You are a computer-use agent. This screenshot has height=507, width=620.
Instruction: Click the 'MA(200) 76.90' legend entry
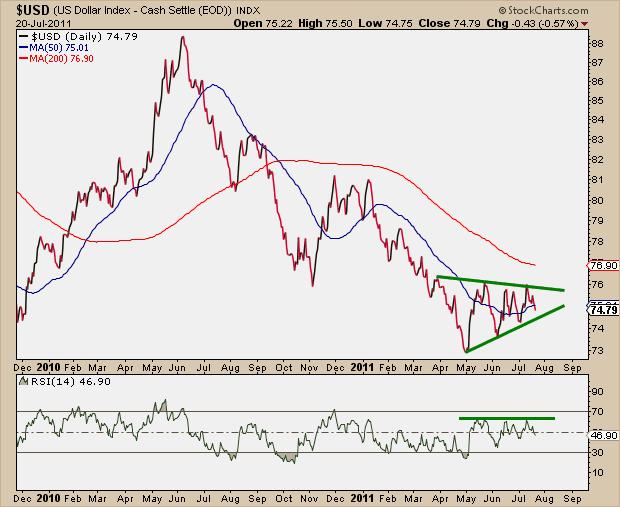[61, 59]
